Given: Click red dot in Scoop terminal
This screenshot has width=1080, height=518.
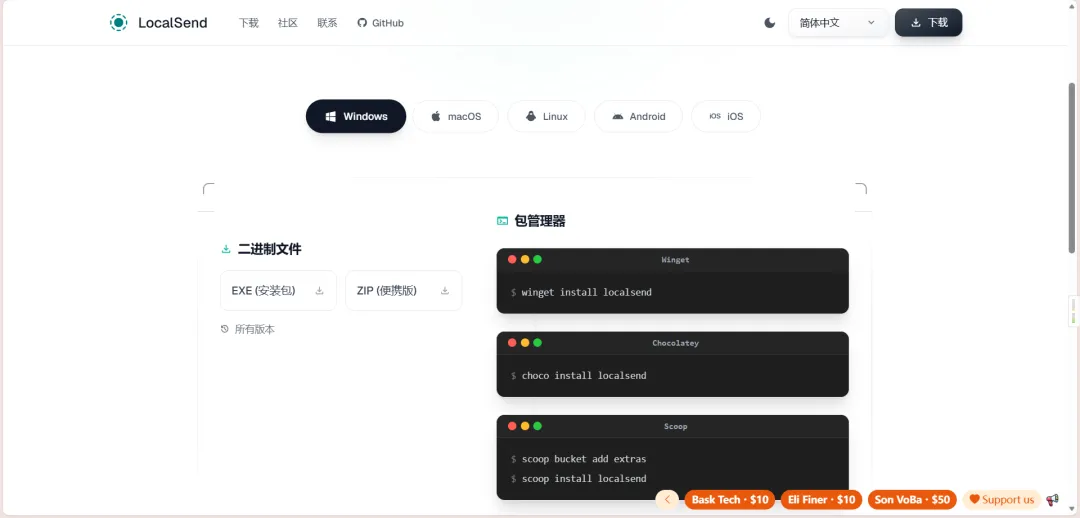Looking at the screenshot, I should point(512,426).
